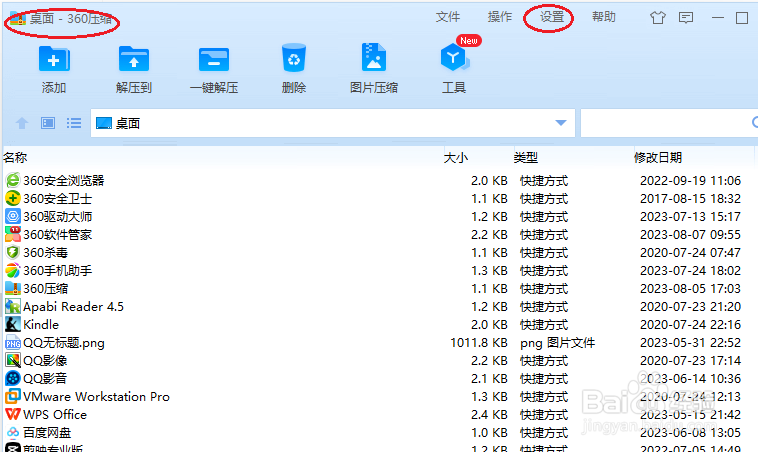
Task: Click the size cell 2.4 KB in the WPS Office row
Action: (489, 415)
